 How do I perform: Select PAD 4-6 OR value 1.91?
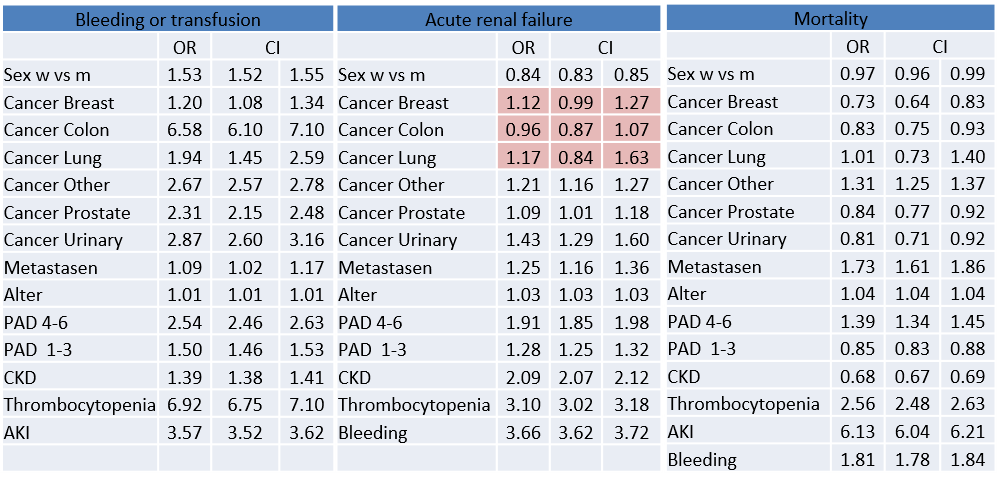pos(522,323)
